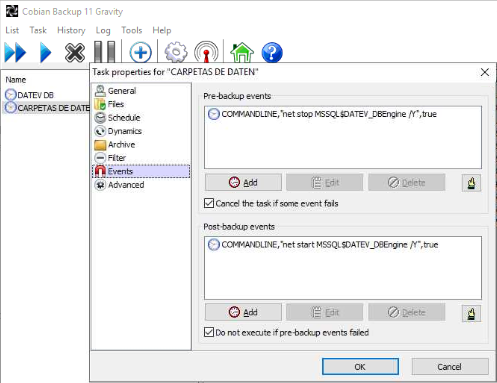Run selected task with single play arrow

click(45, 52)
